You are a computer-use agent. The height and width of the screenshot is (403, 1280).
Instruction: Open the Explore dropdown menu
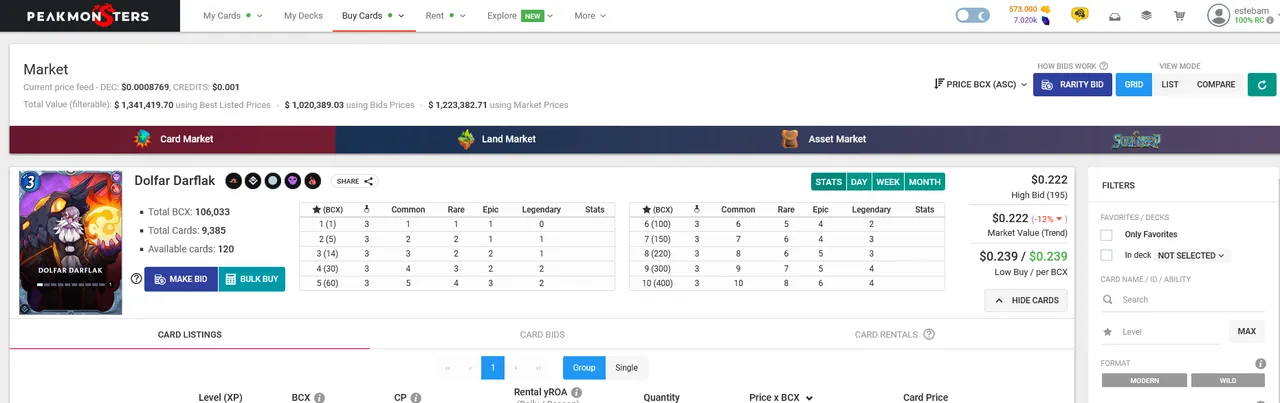tap(520, 16)
